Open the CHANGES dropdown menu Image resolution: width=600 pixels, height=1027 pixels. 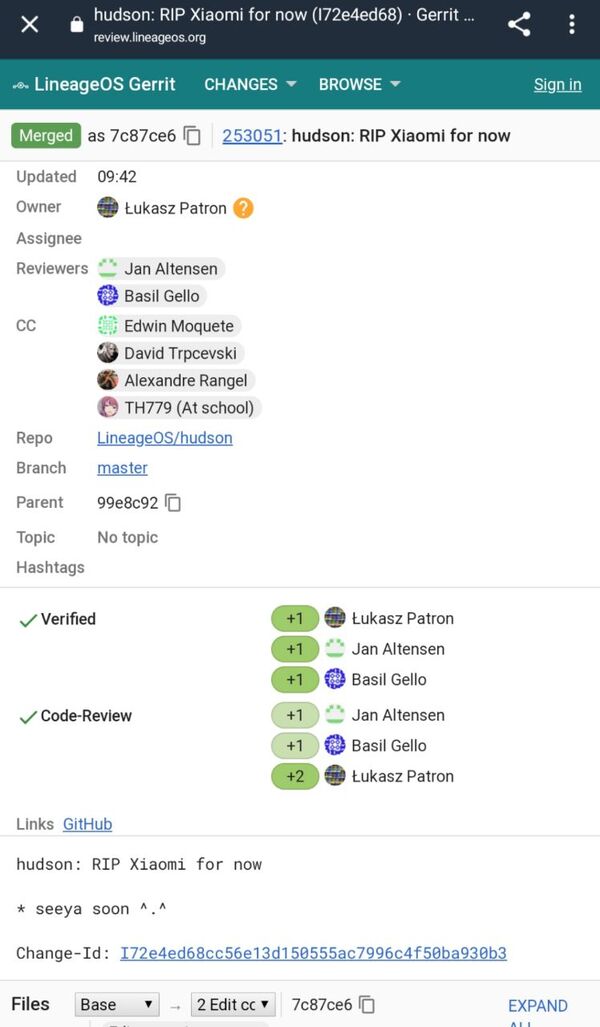pos(250,84)
